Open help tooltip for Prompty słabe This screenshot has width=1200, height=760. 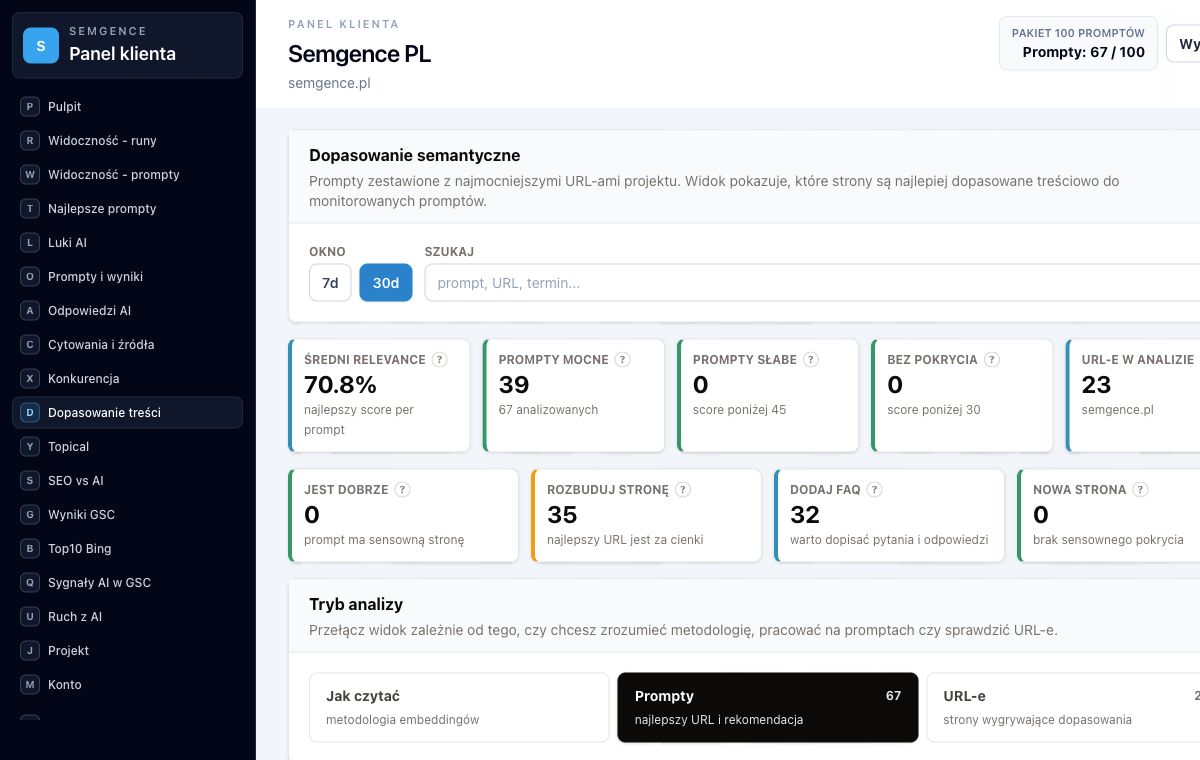click(x=811, y=359)
